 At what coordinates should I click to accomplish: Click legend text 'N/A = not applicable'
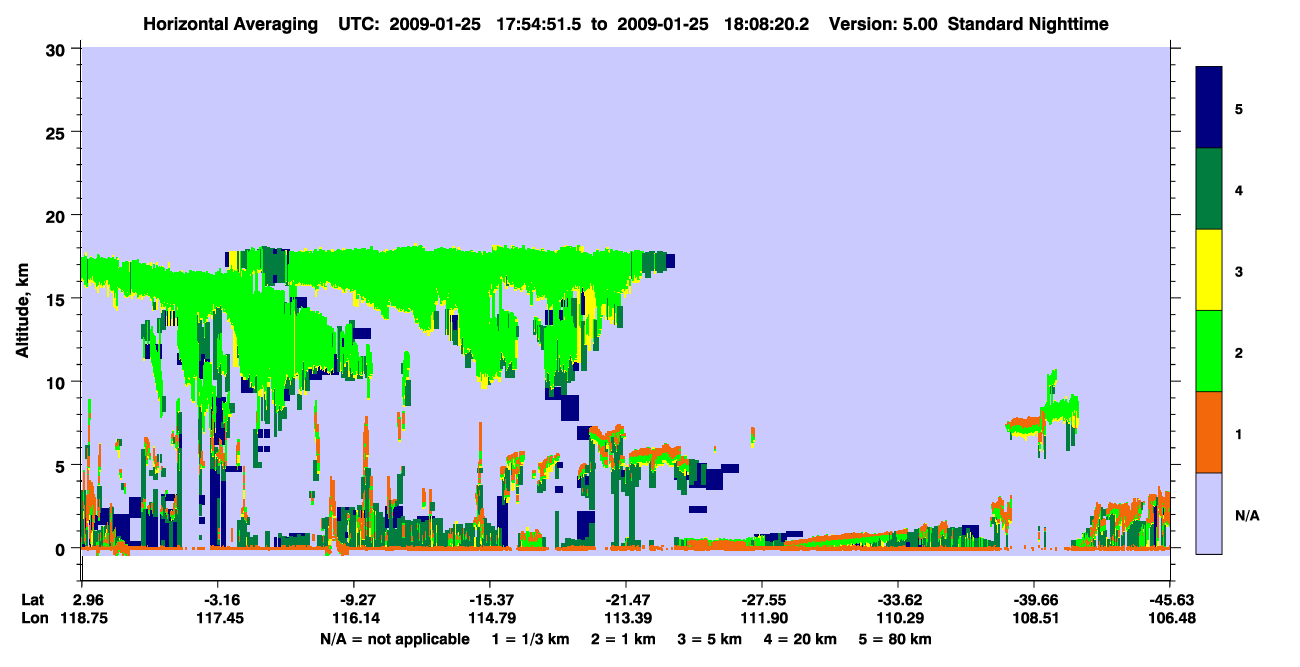pyautogui.click(x=395, y=639)
